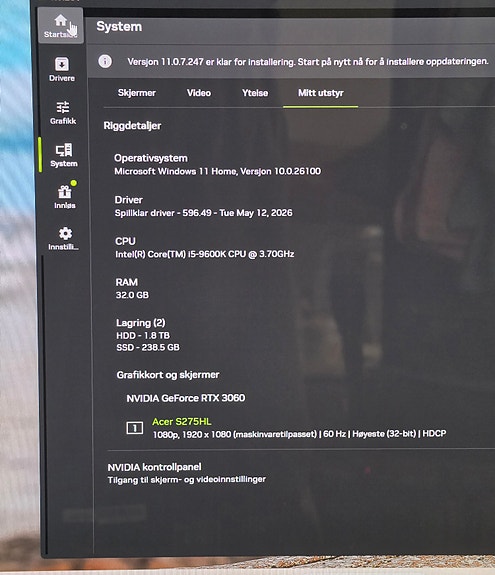Click the version 11.0.7.247 update notice

(308, 62)
